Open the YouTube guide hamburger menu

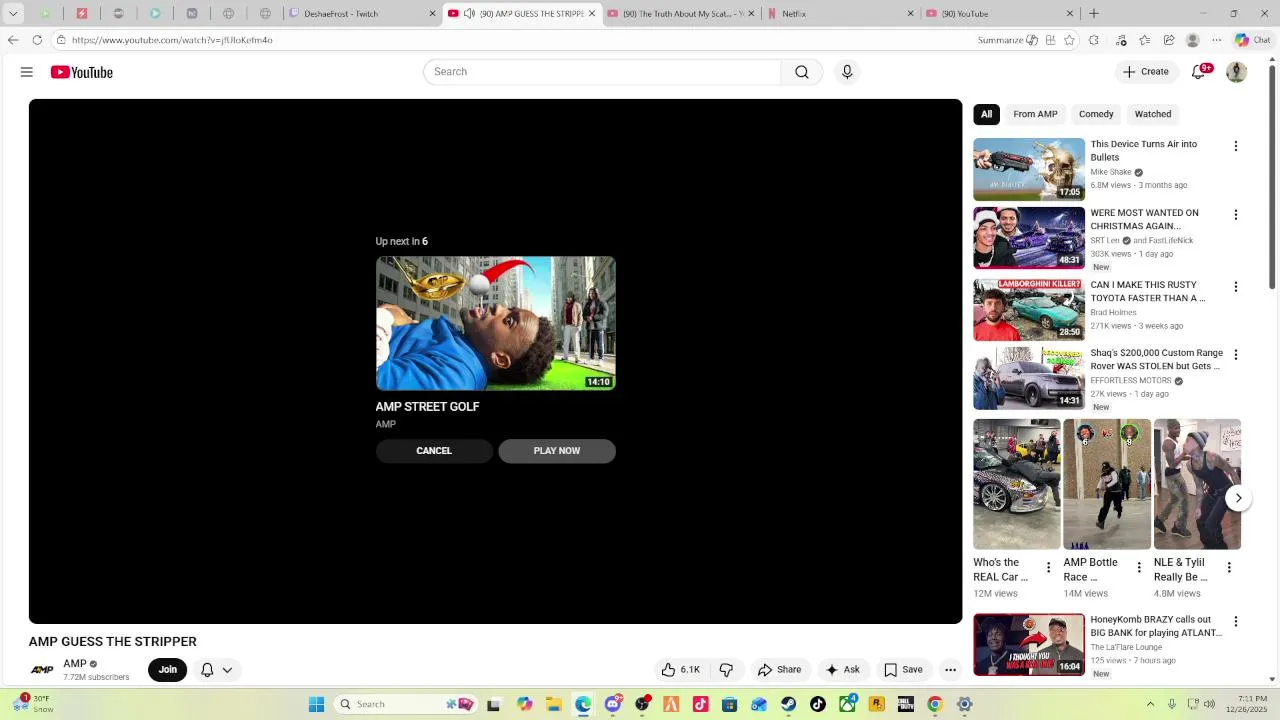point(27,72)
